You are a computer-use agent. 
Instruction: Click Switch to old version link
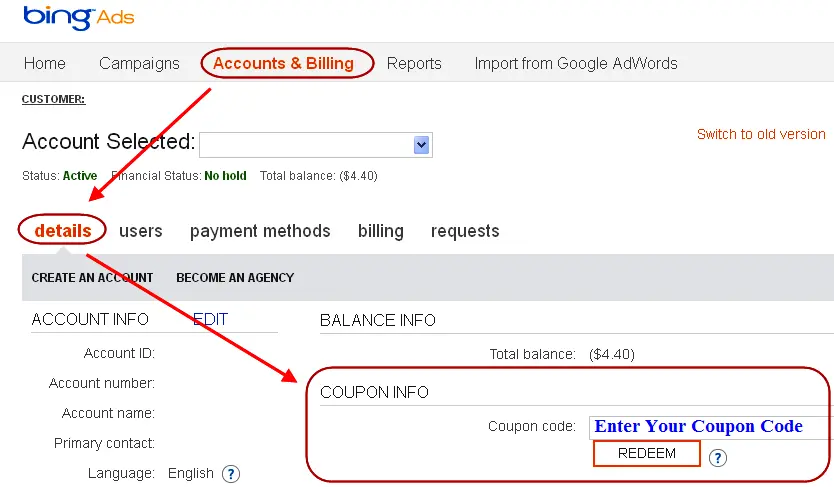(761, 134)
